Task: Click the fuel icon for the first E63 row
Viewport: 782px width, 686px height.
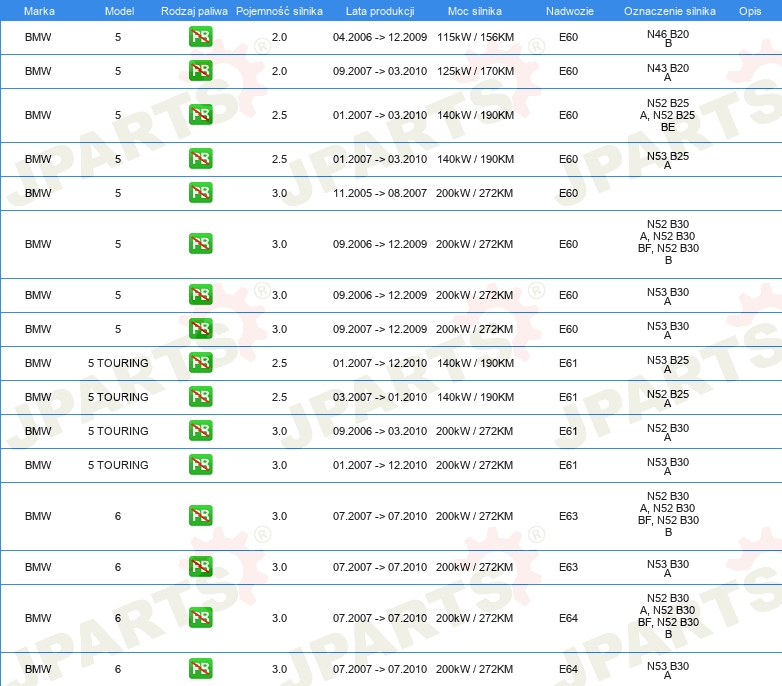Action: pos(200,516)
